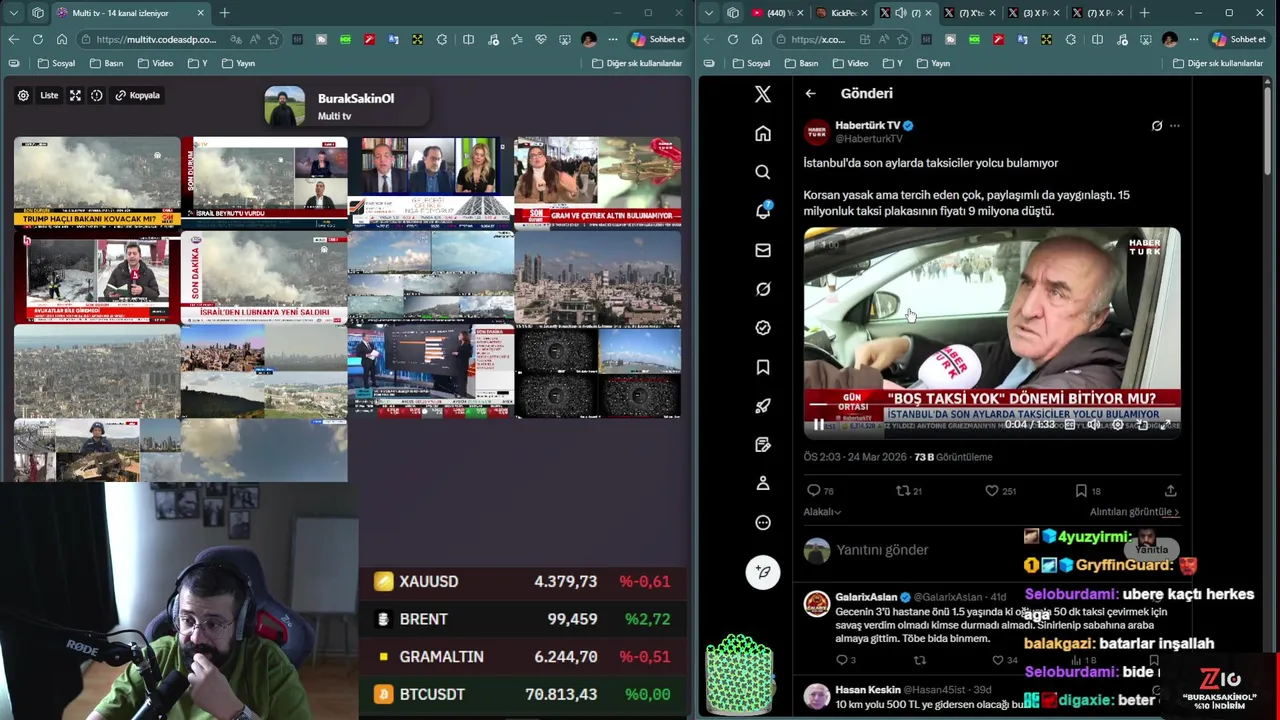Go back from Gönderi page
Viewport: 1280px width, 720px height.
click(811, 93)
